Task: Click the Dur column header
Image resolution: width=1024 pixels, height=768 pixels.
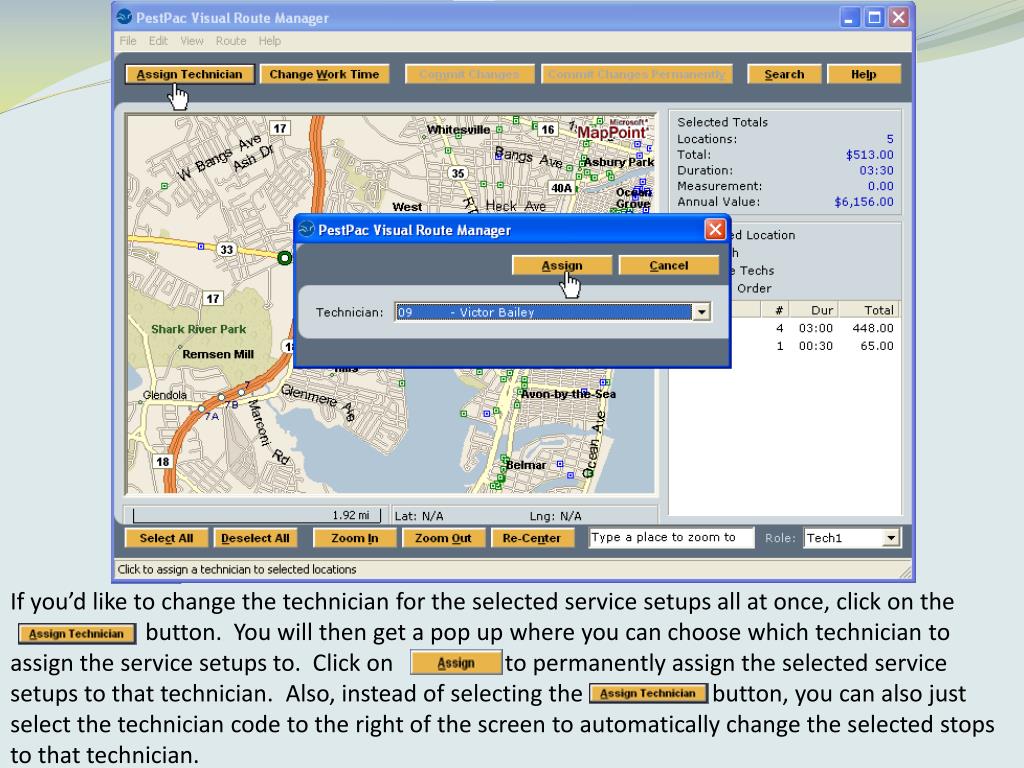Action: [822, 310]
